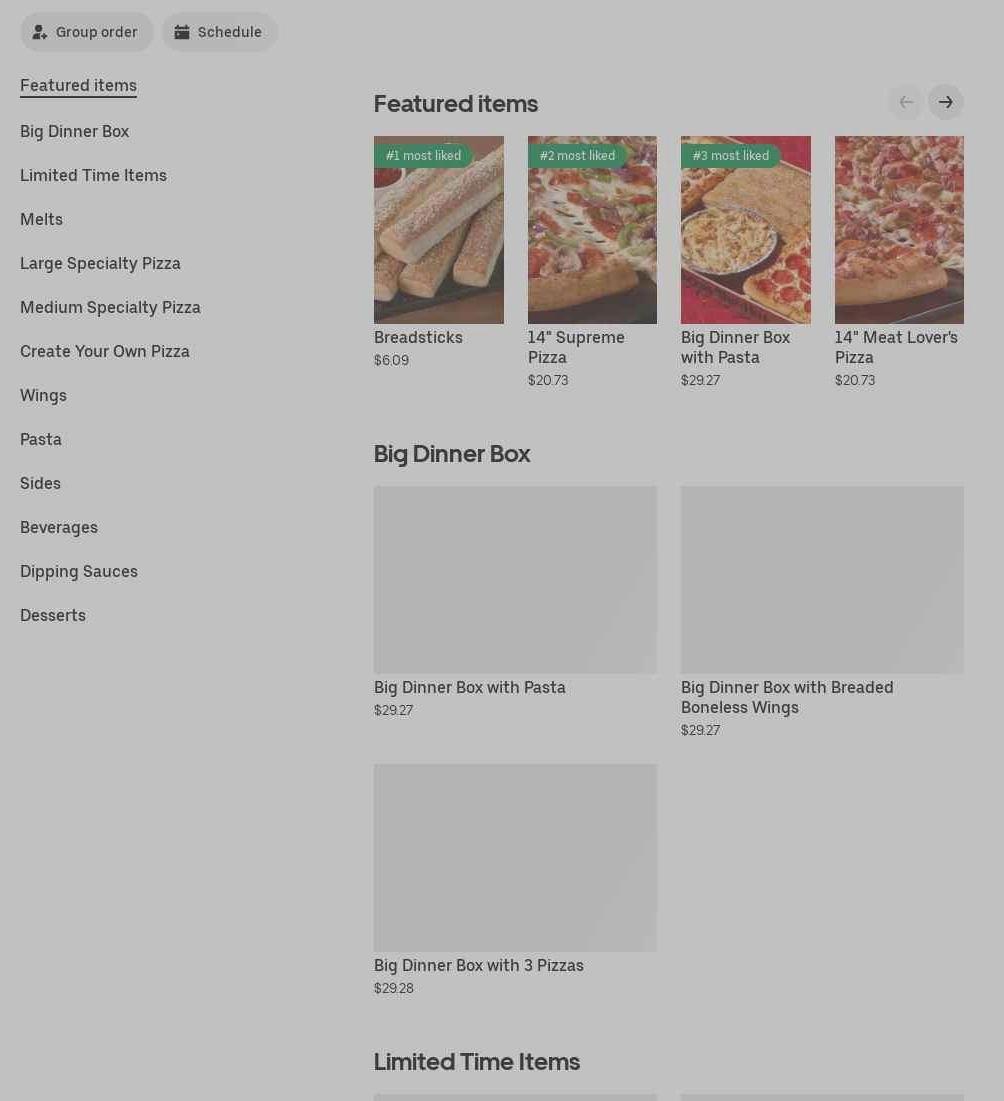Jump to the Big Dinner Box category

74,131
